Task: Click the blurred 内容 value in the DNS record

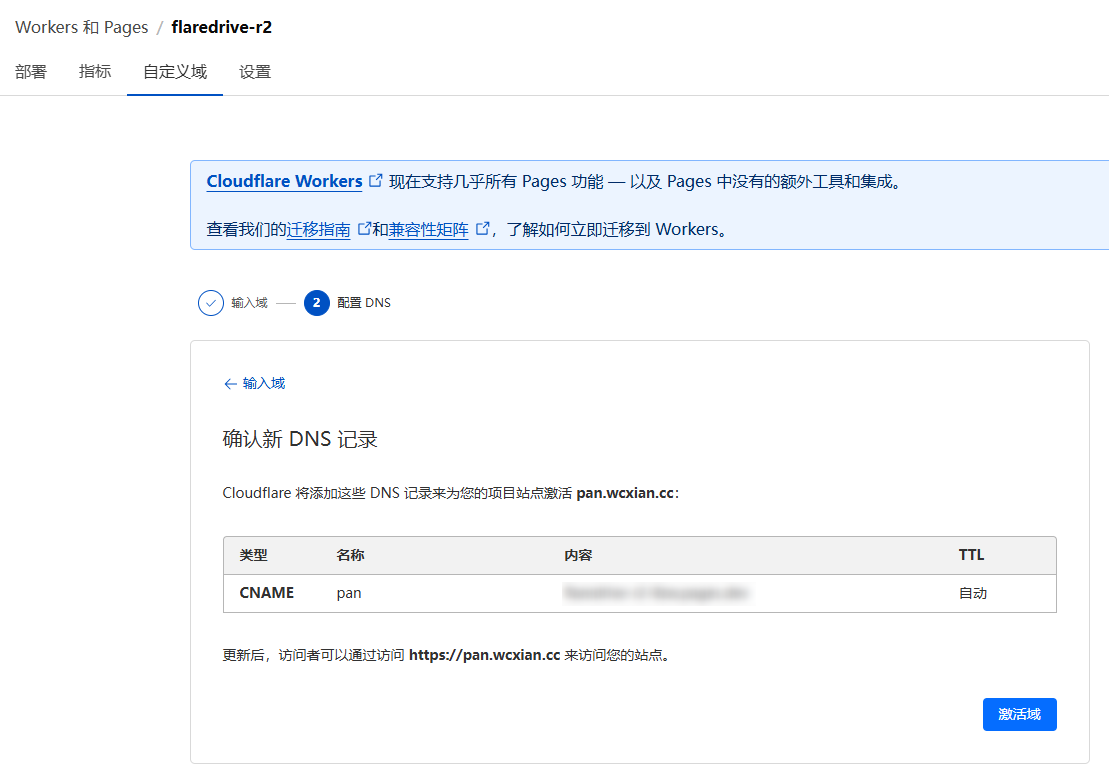Action: 656,593
